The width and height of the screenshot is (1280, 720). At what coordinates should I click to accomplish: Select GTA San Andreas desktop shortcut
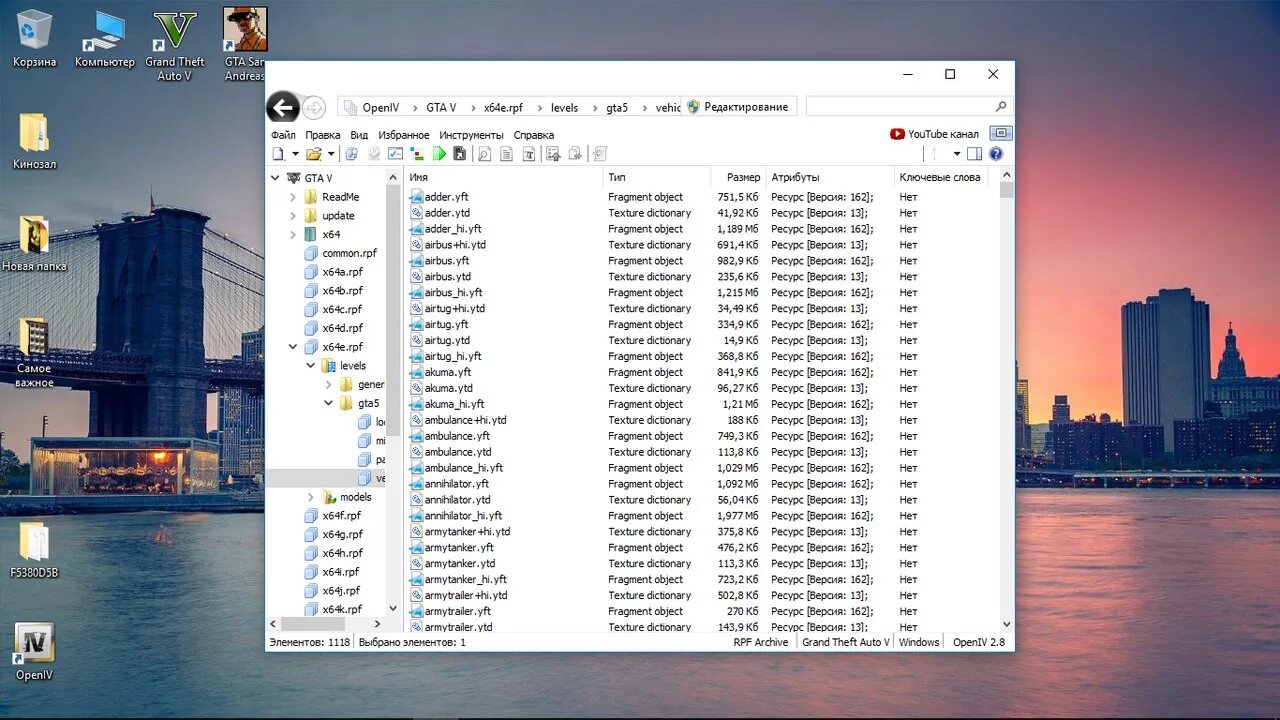(245, 46)
